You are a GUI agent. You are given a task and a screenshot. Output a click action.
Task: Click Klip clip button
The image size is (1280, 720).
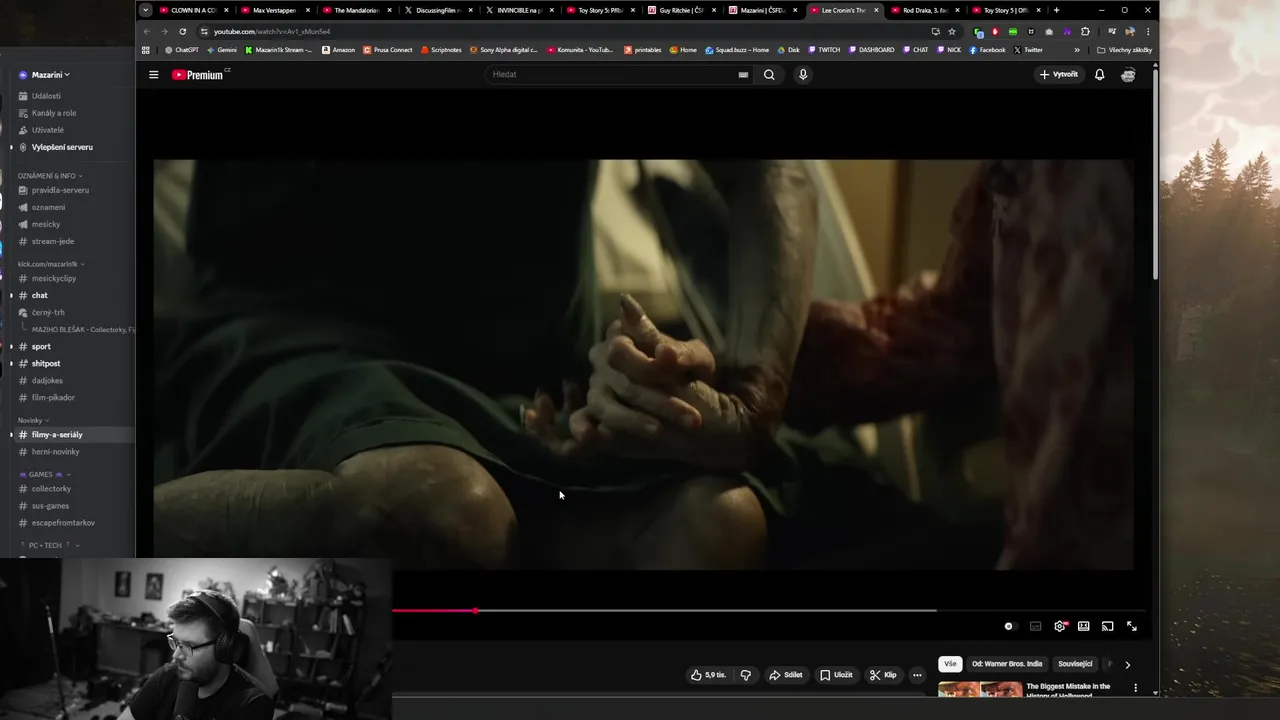pyautogui.click(x=883, y=675)
